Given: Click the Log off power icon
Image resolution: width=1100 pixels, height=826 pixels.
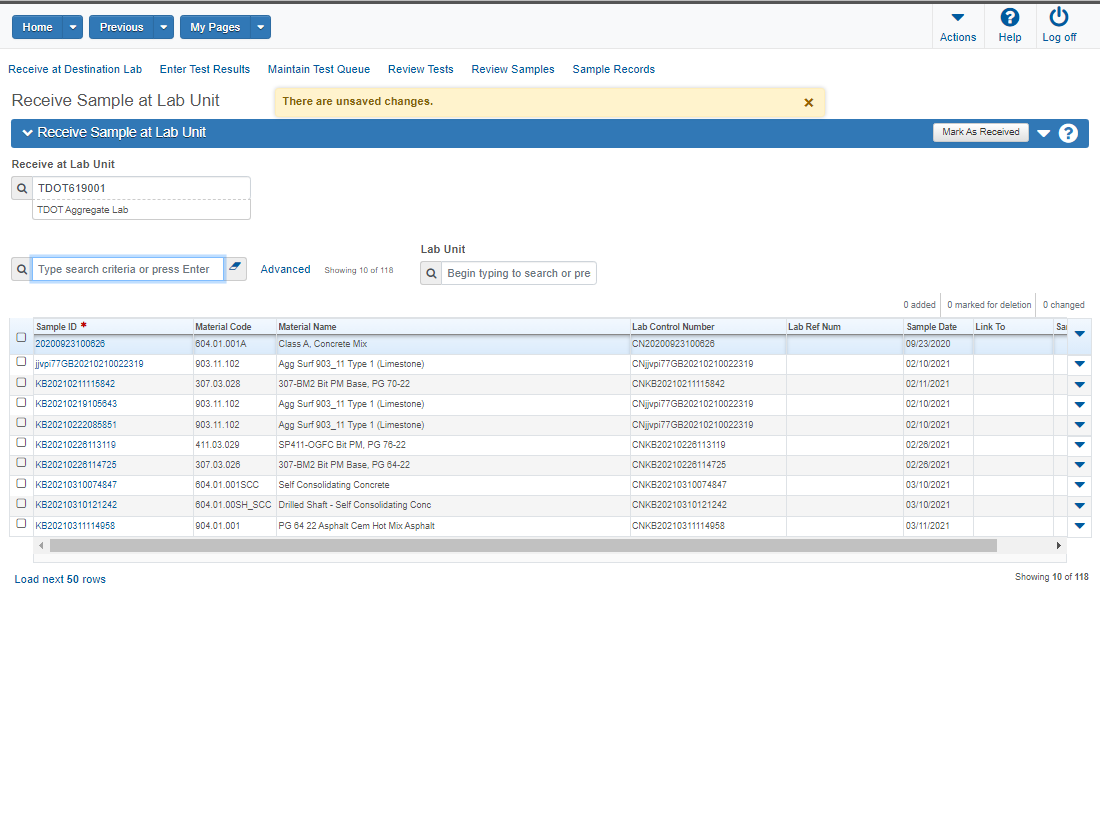Looking at the screenshot, I should [x=1059, y=17].
